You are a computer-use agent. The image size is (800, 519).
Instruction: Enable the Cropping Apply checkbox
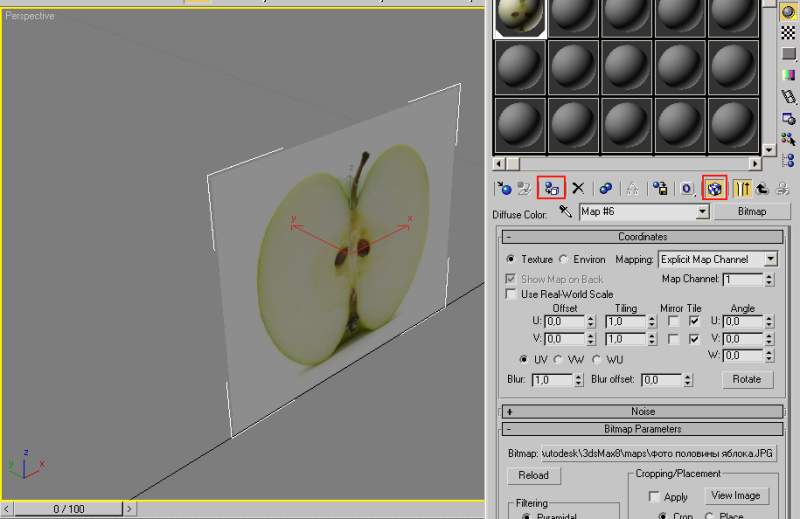pos(654,496)
